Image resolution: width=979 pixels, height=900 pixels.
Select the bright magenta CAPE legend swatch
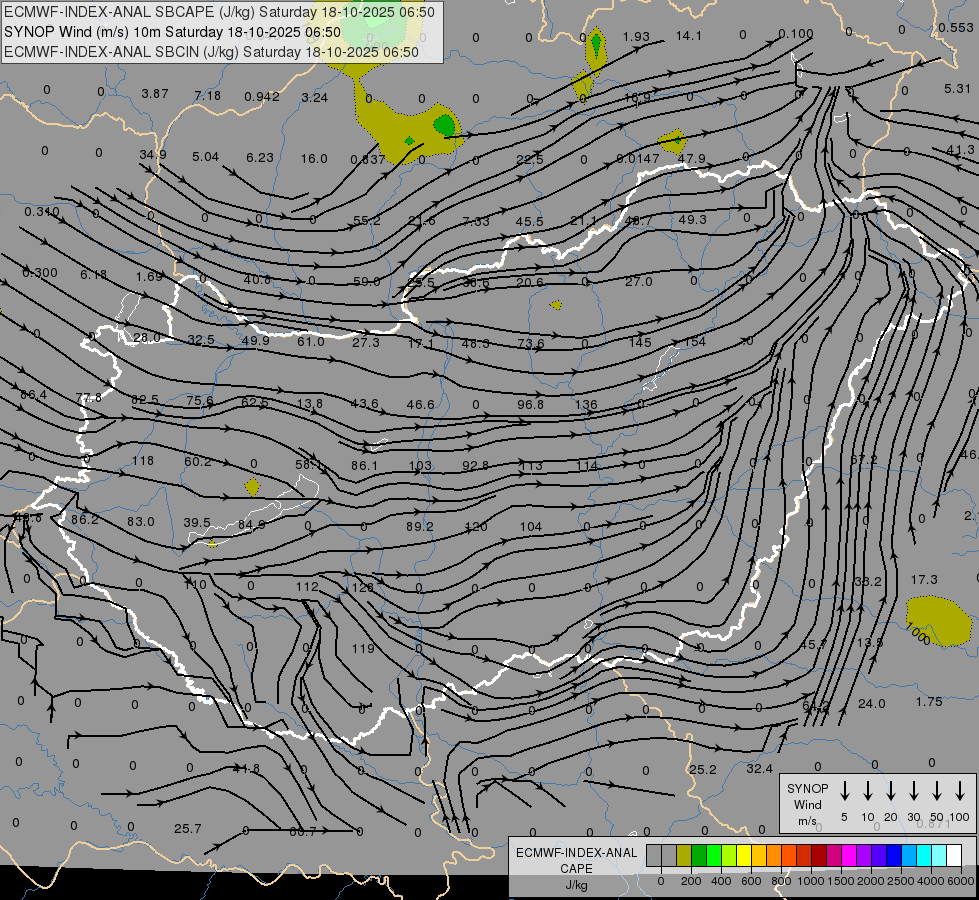(x=849, y=855)
